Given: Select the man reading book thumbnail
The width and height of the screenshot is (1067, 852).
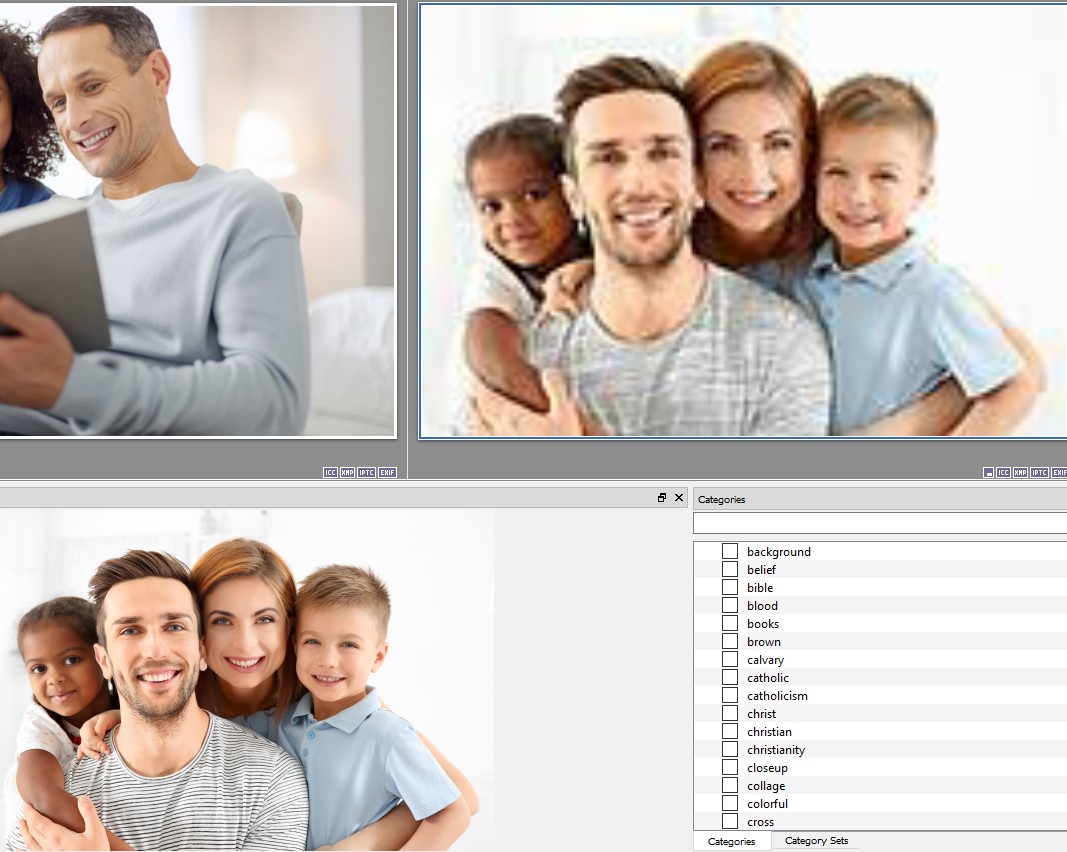Looking at the screenshot, I should pos(196,220).
